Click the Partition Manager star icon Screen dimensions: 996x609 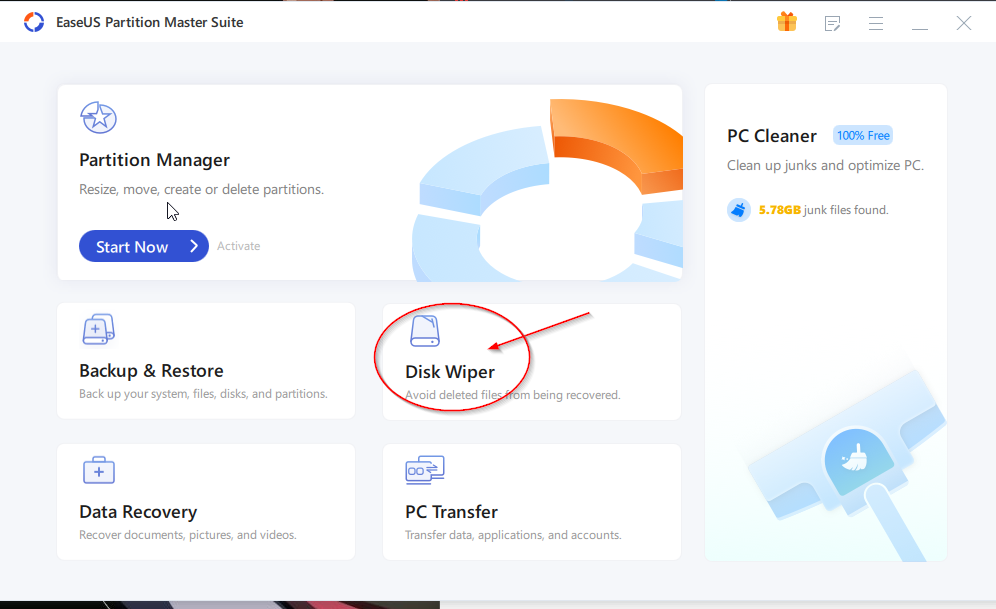[x=98, y=117]
